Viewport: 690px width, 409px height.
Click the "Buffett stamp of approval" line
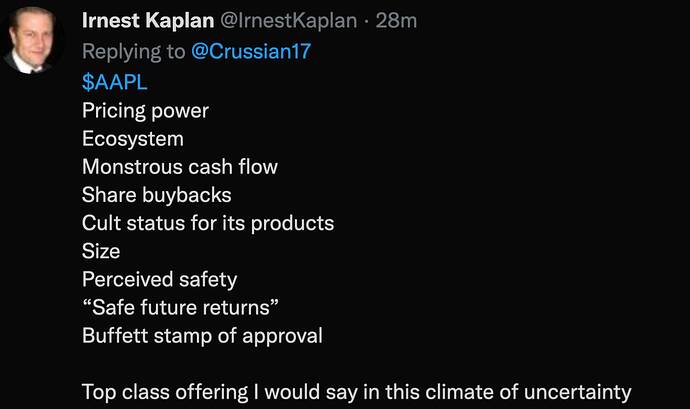(202, 335)
